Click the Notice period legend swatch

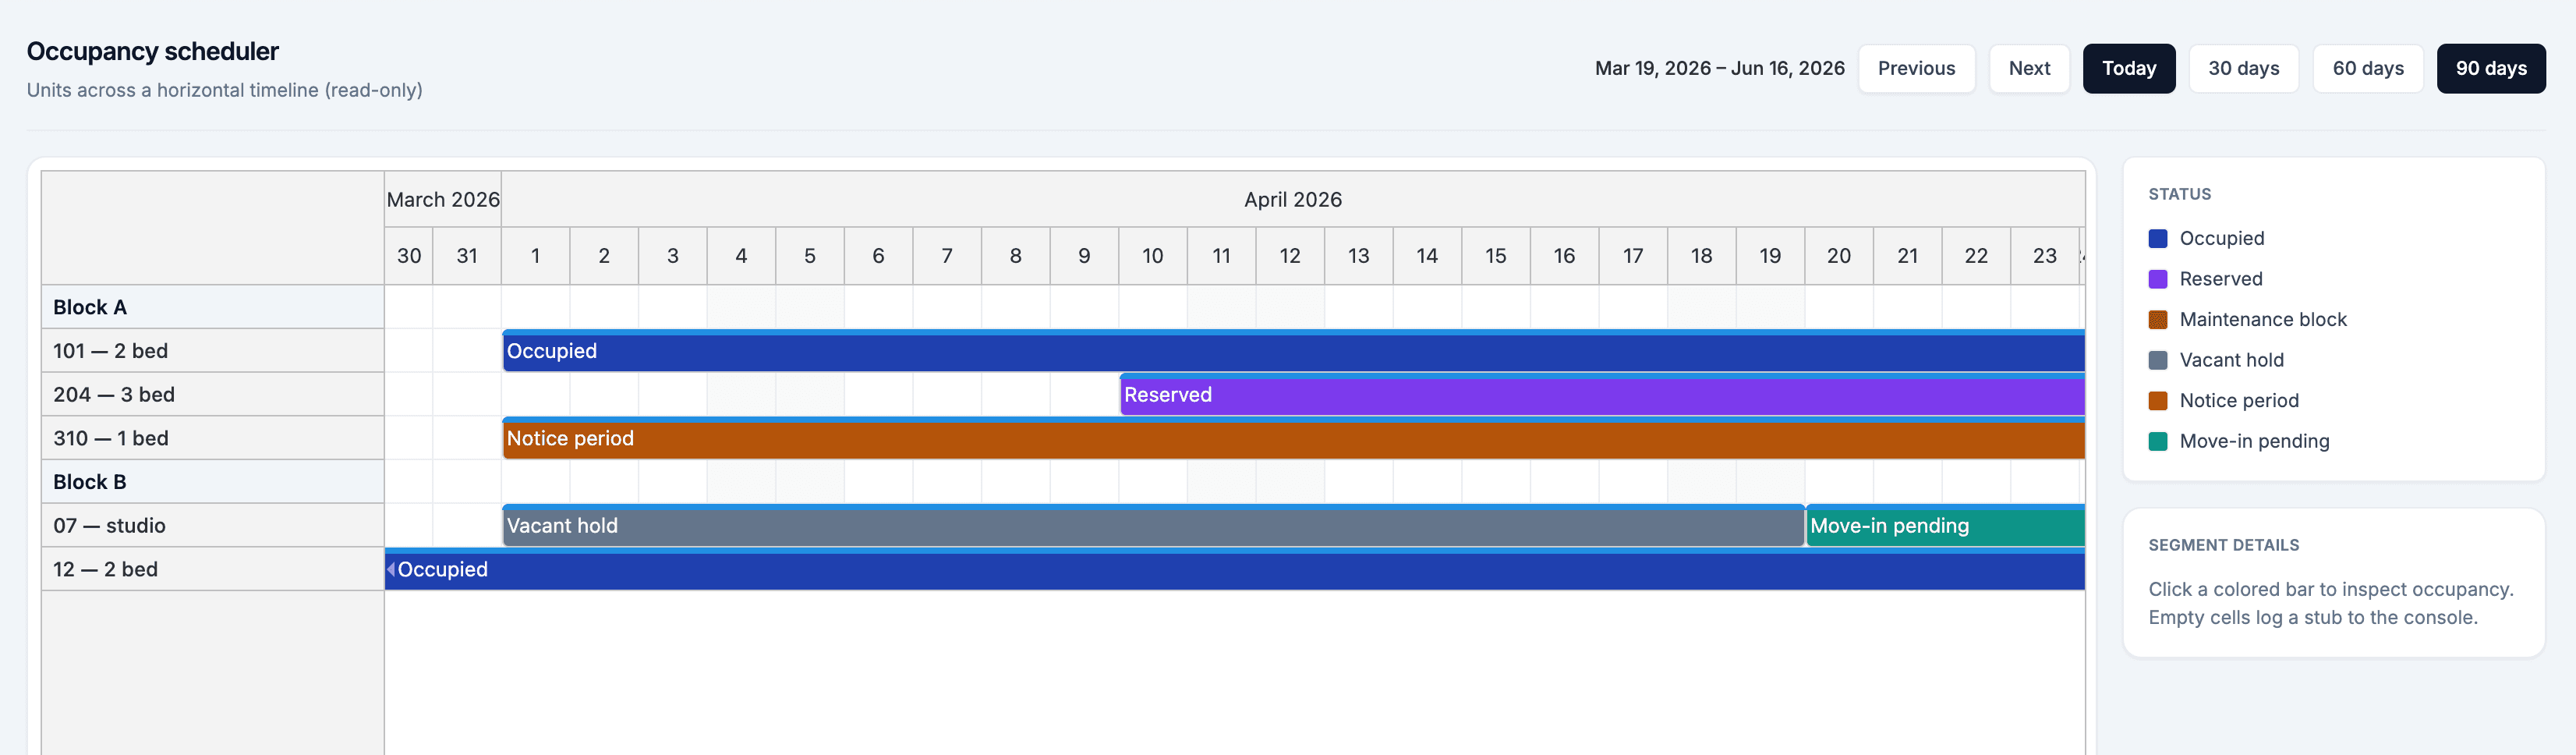click(2157, 400)
